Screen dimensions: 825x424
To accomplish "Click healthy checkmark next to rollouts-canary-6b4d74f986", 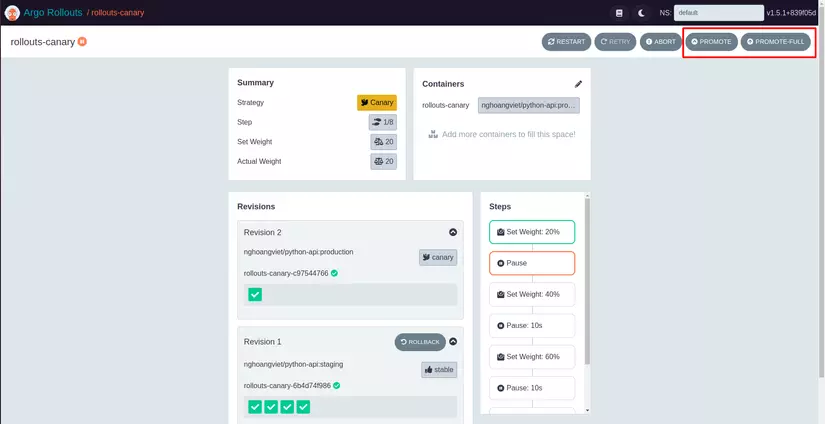I will click(337, 386).
